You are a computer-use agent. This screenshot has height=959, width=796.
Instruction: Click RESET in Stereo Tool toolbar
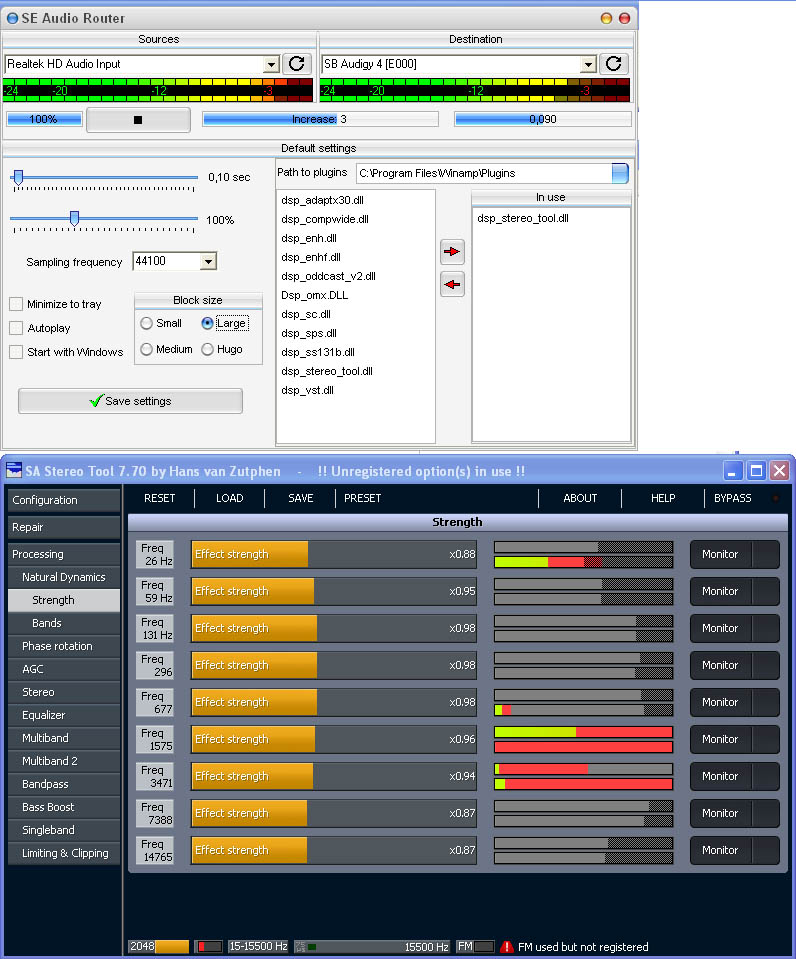point(160,498)
